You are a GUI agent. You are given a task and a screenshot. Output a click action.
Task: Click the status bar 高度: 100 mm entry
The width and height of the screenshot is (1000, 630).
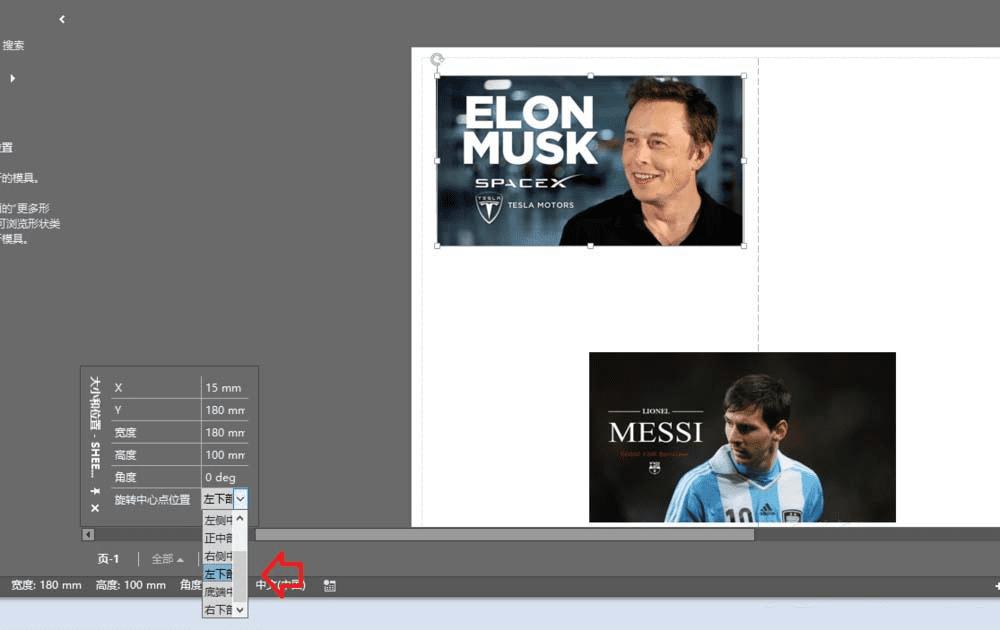[x=131, y=585]
